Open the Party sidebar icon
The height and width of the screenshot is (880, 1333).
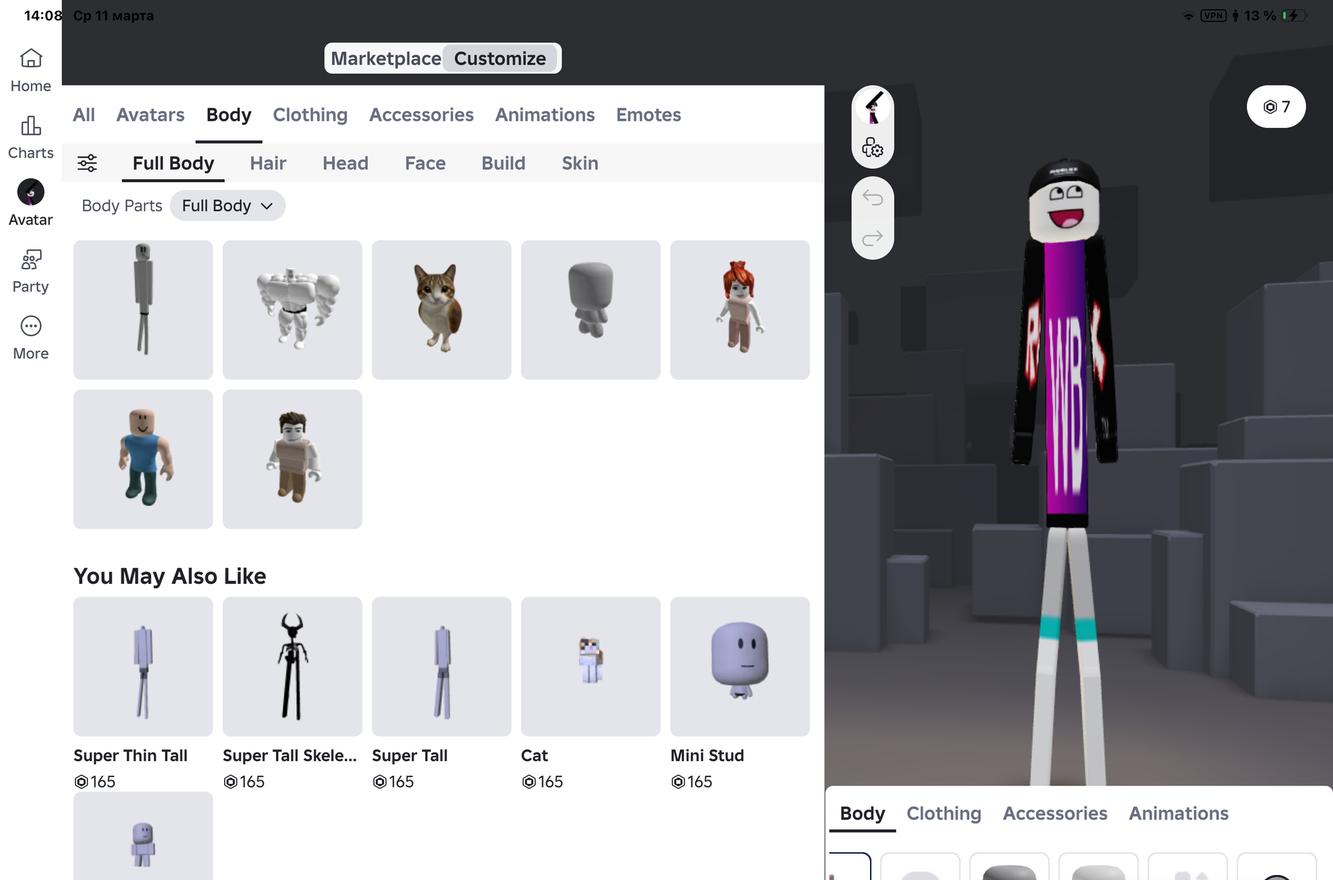[x=31, y=270]
